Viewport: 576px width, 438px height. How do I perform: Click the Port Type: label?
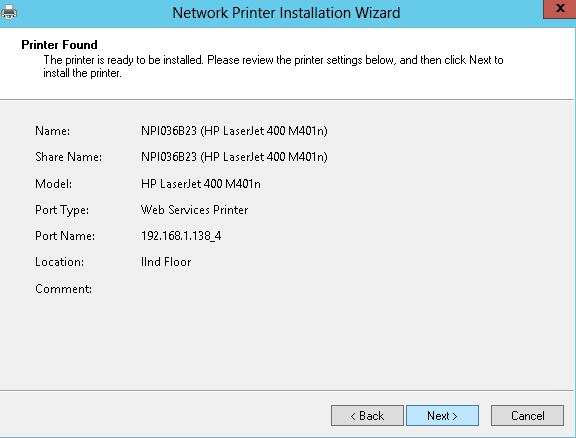click(x=62, y=210)
